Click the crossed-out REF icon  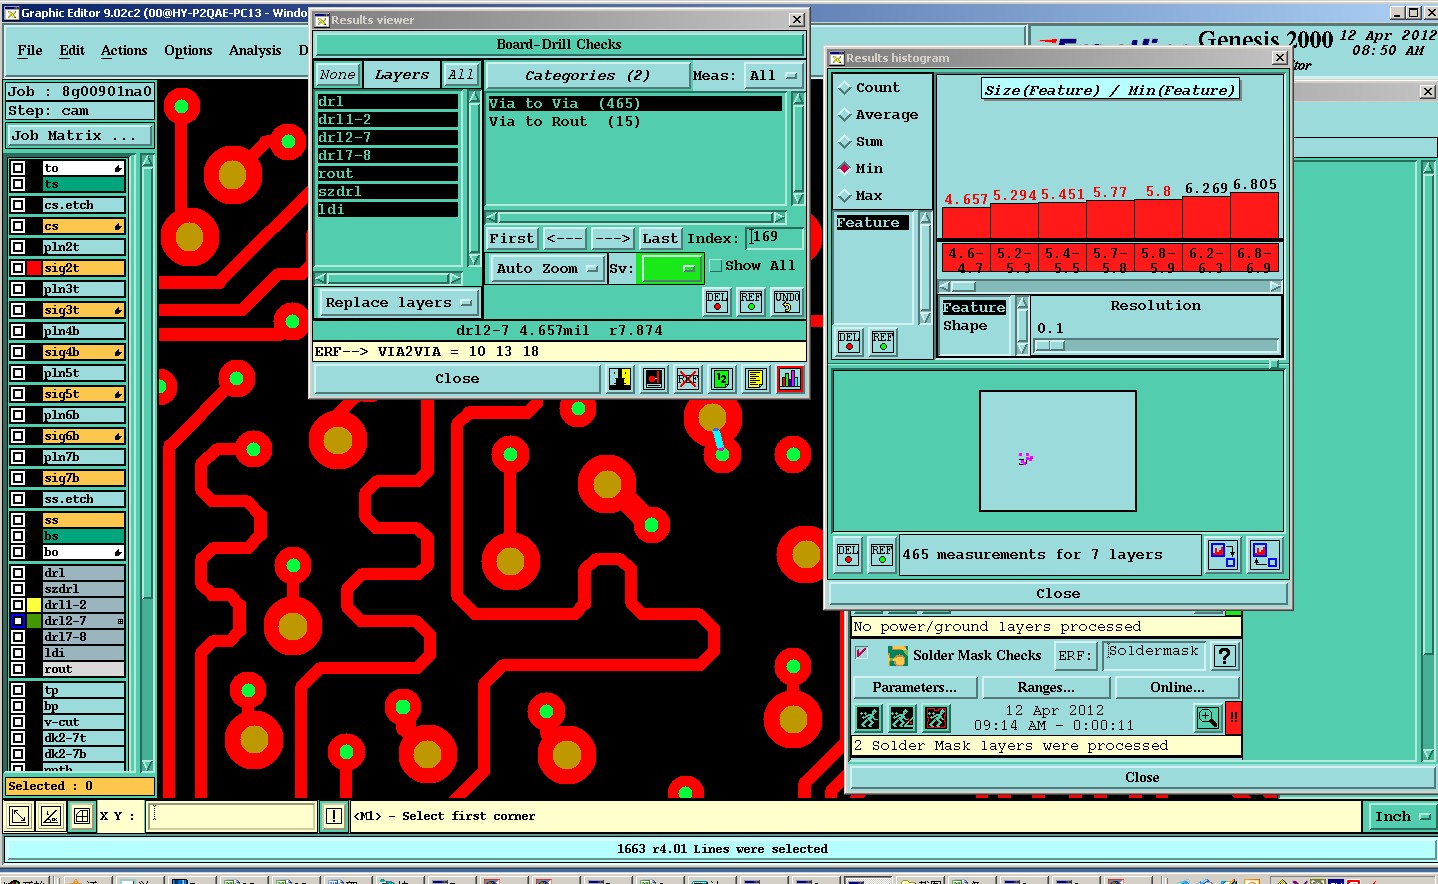(x=688, y=379)
